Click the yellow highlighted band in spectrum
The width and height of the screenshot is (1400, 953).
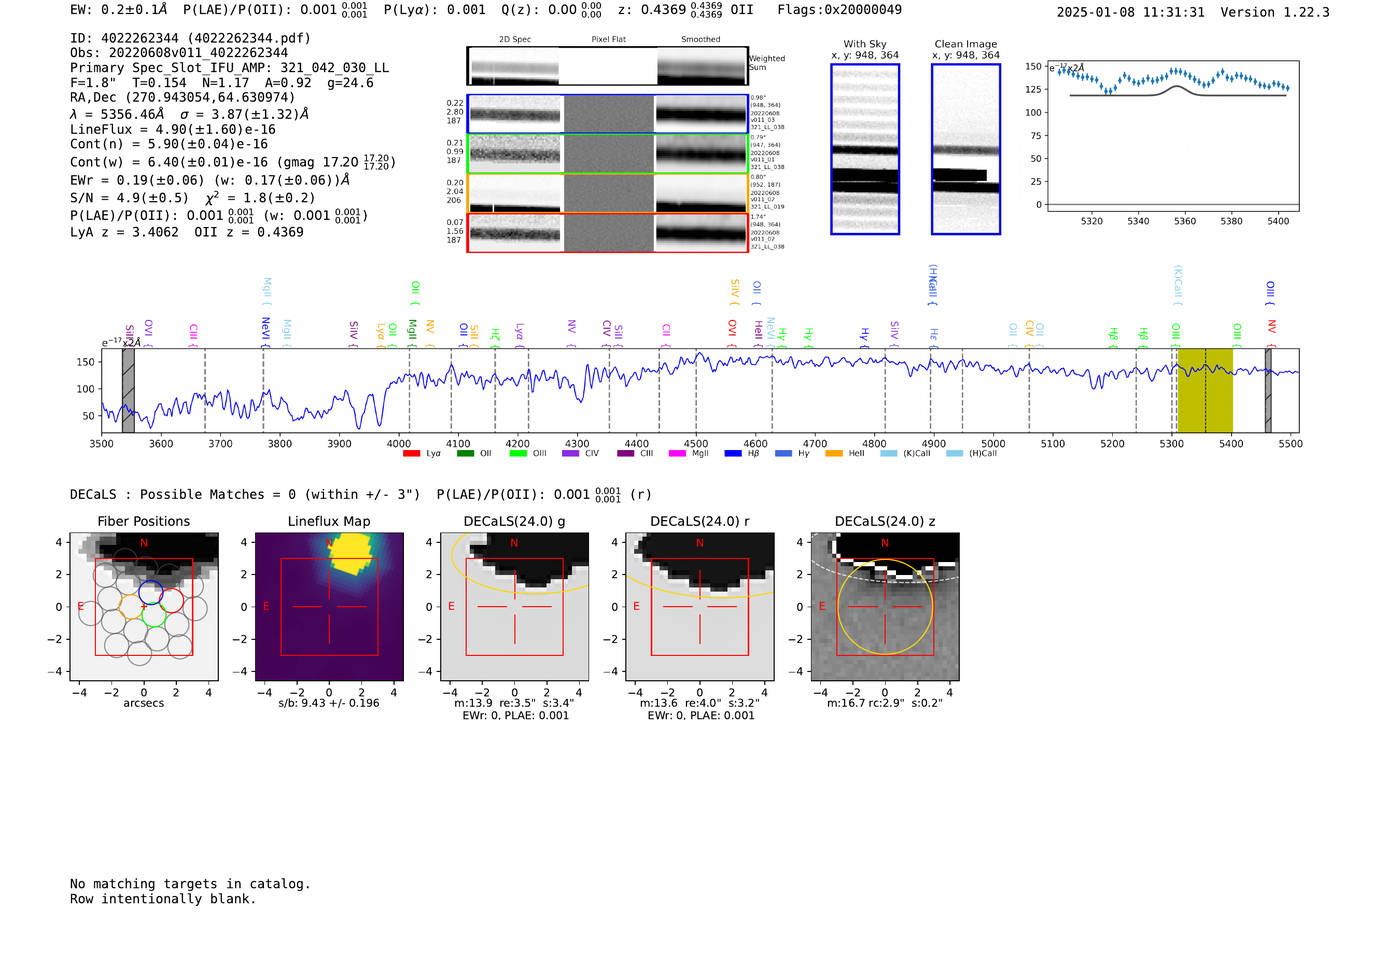point(1204,390)
